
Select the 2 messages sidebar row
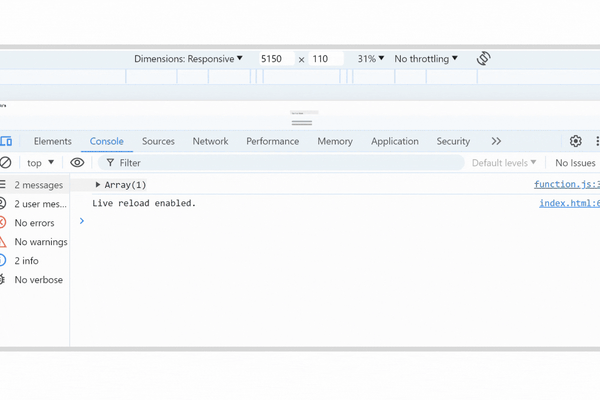click(x=34, y=185)
